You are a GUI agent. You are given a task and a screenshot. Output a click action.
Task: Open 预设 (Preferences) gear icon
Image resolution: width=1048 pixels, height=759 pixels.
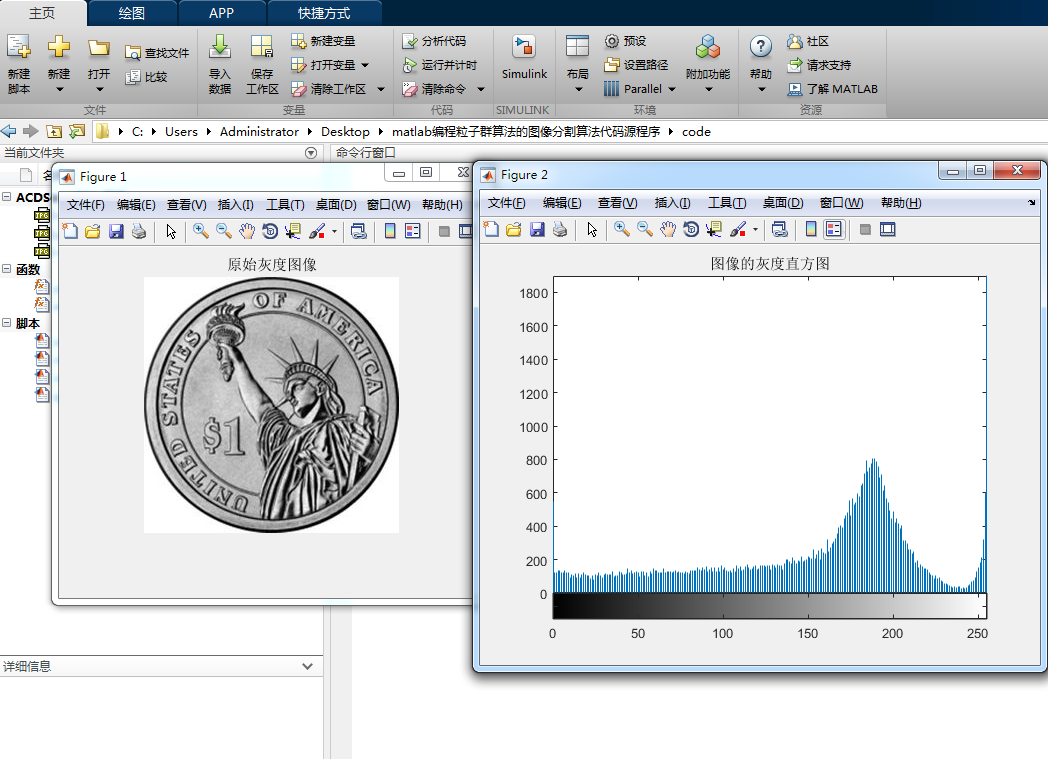click(611, 41)
